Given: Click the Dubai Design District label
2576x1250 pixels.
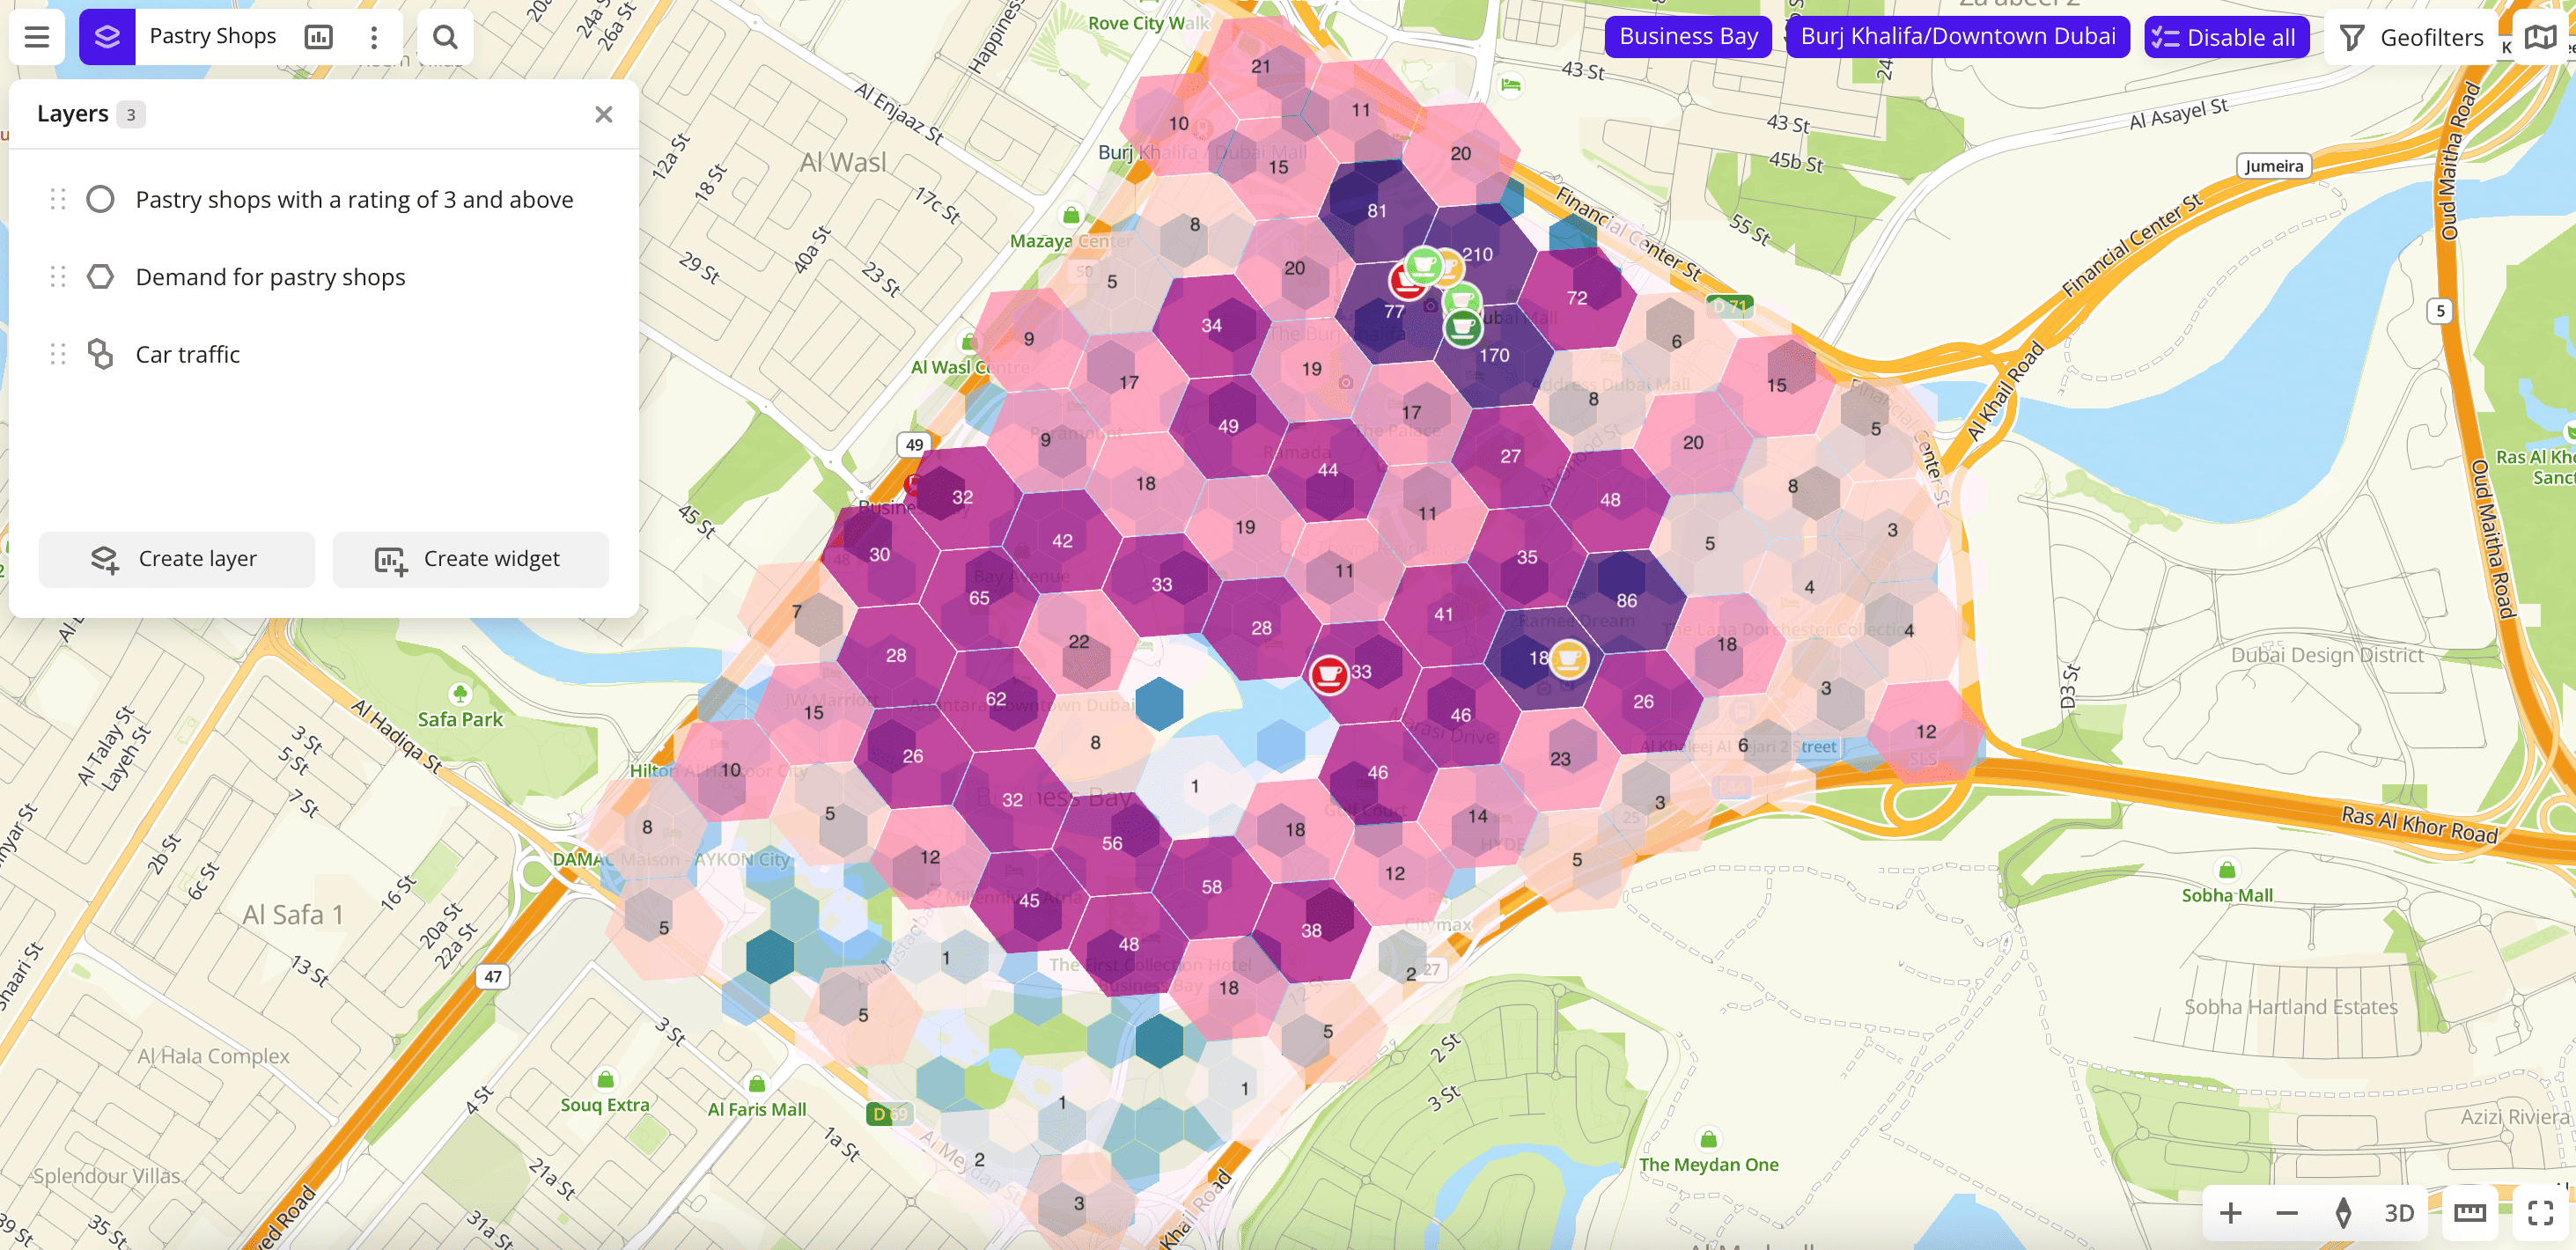Looking at the screenshot, I should (x=2327, y=655).
